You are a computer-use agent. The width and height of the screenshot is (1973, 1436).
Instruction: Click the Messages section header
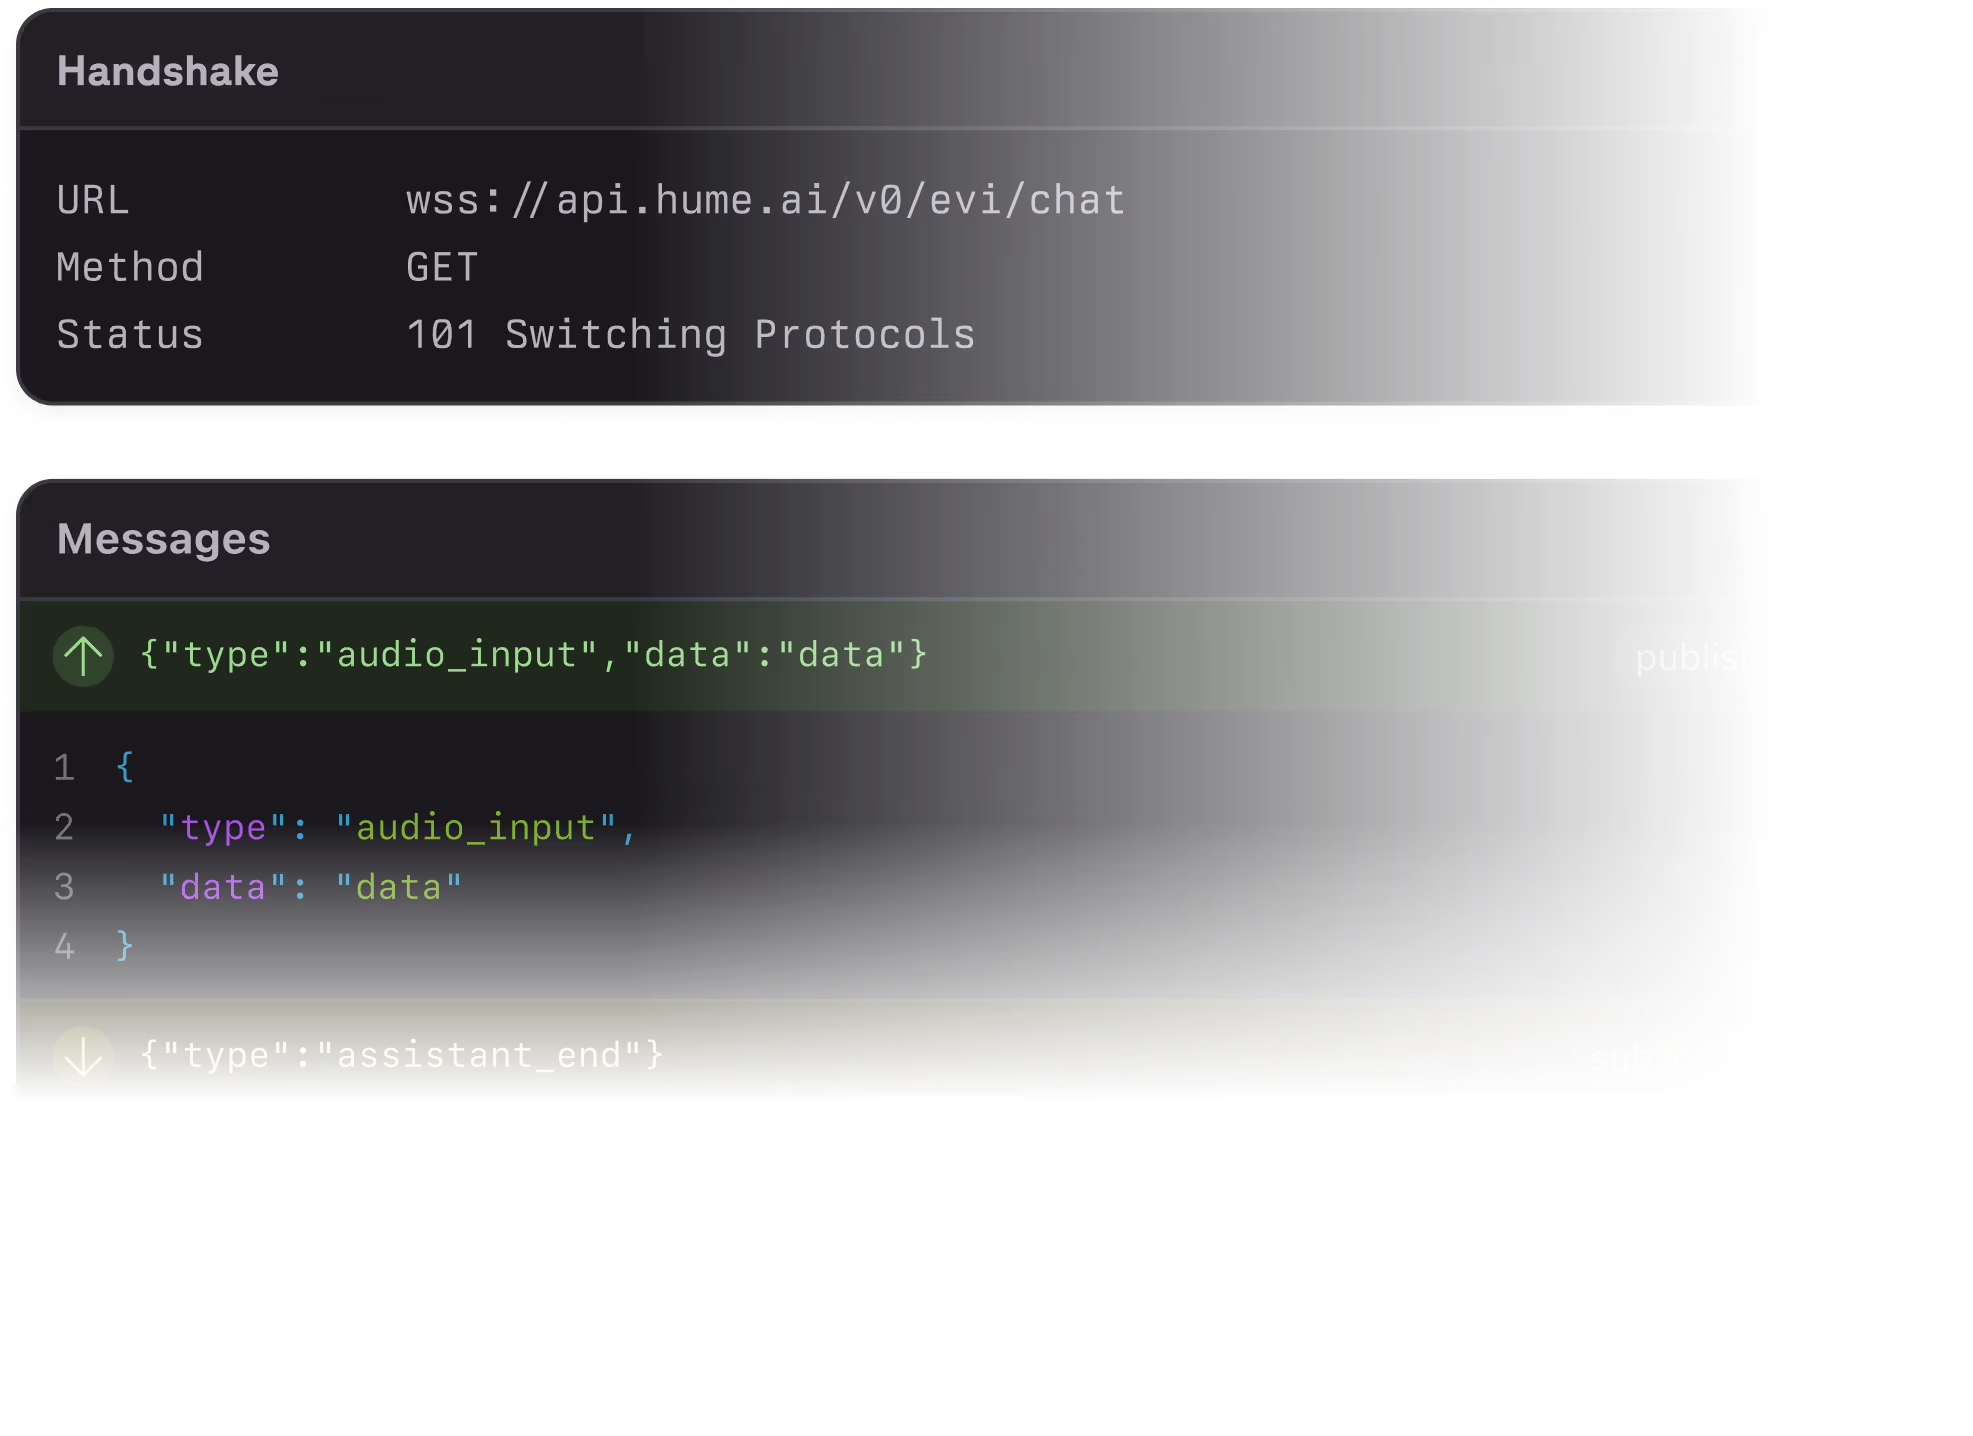point(164,539)
